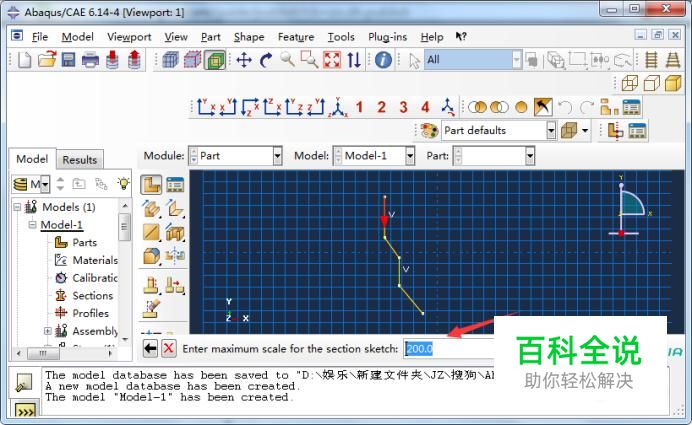Open the message area tab icon
This screenshot has width=692, height=425.
click(23, 383)
